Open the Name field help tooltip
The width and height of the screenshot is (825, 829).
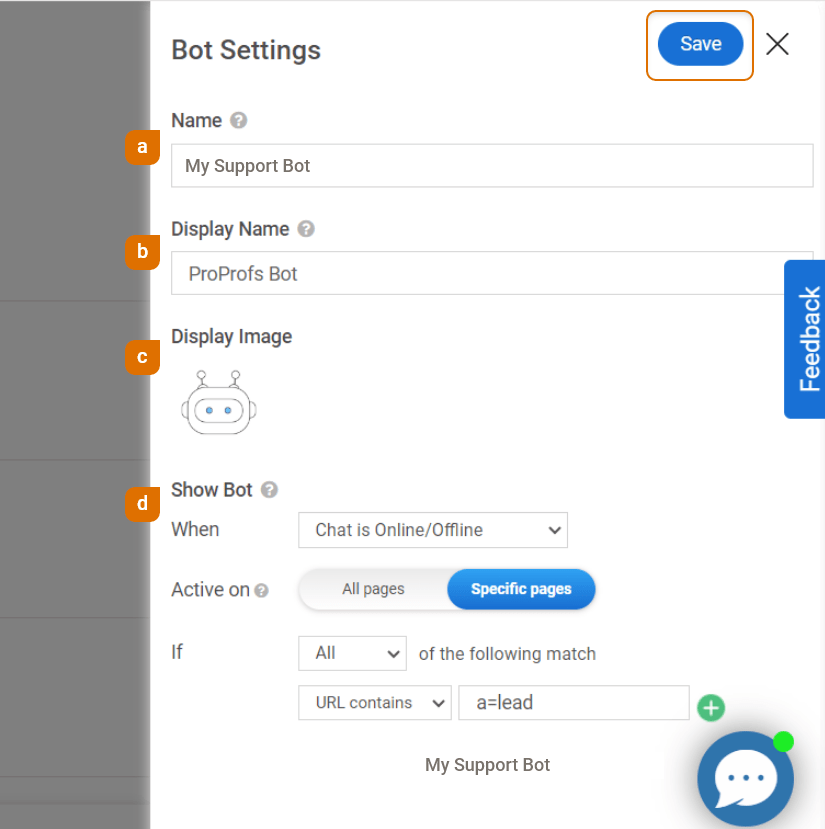point(238,120)
